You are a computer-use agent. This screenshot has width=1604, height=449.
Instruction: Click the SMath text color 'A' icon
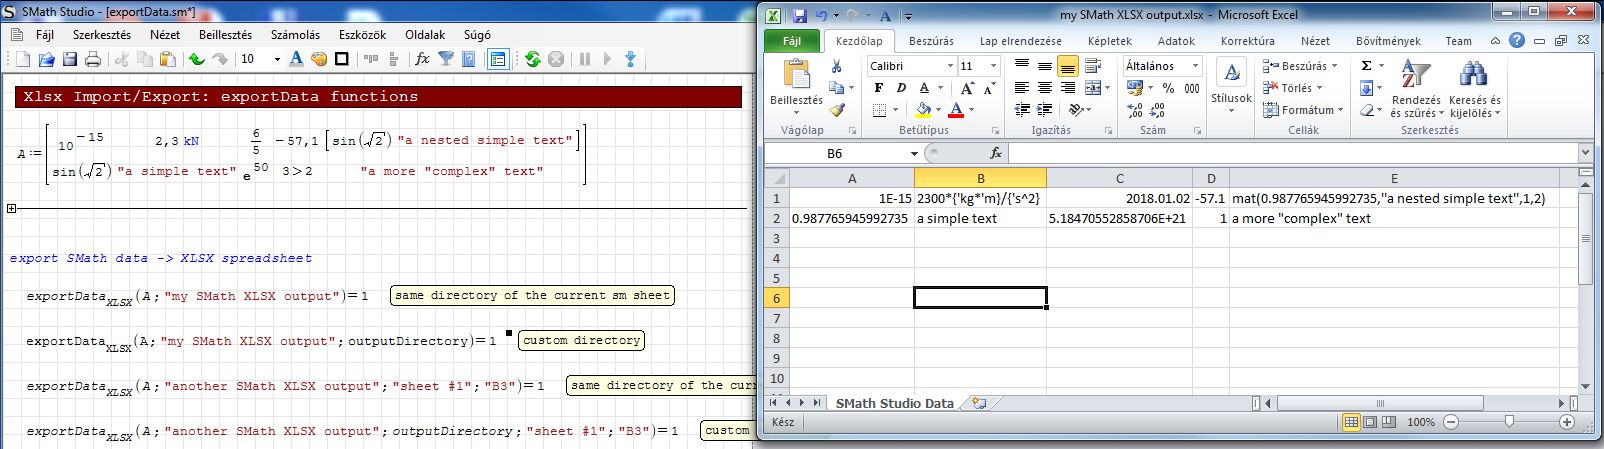pos(296,59)
